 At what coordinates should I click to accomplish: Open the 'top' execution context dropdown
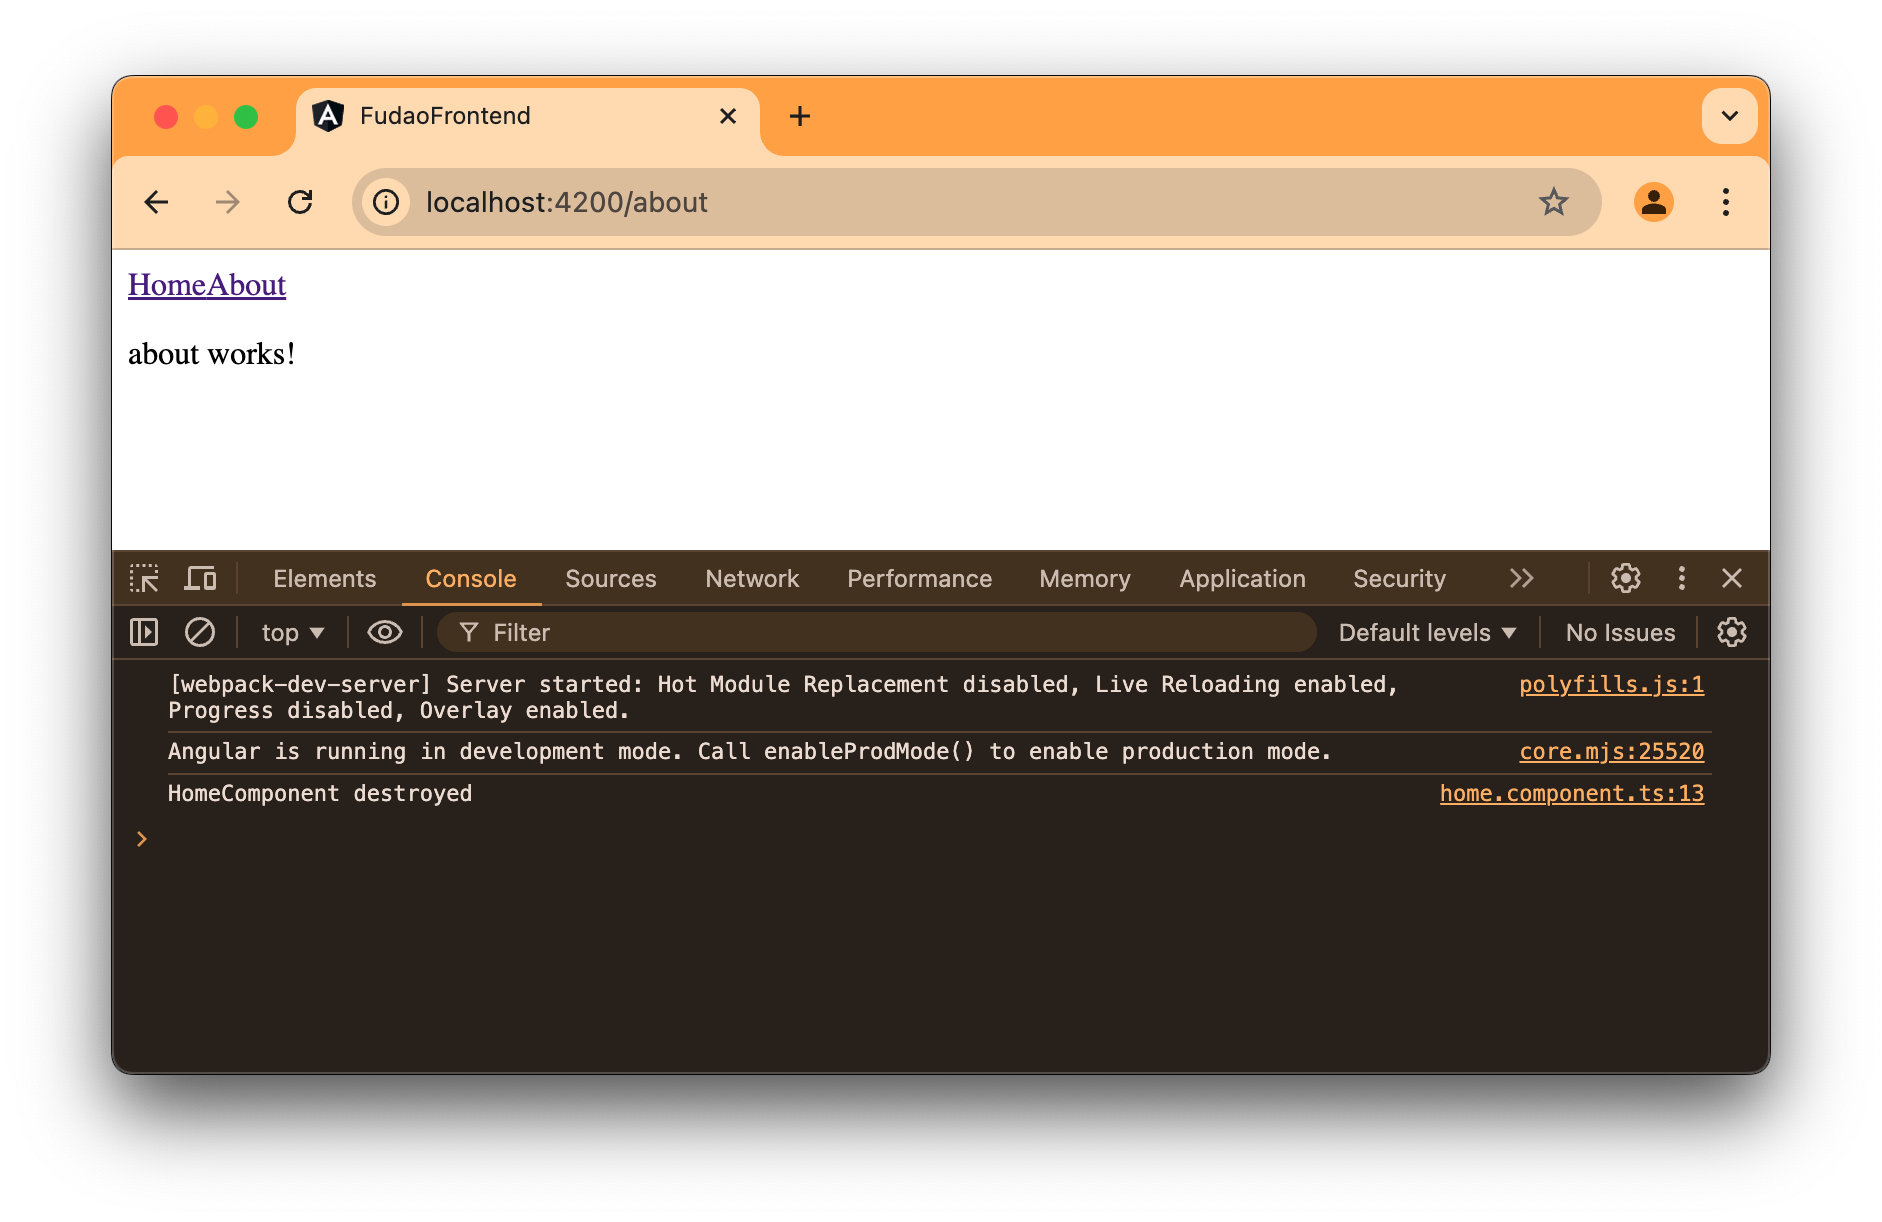click(x=290, y=632)
